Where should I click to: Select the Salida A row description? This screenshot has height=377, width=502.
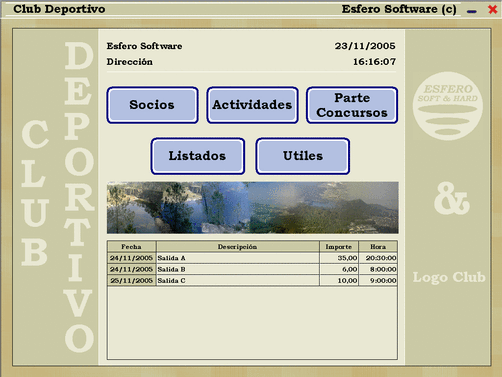[238, 258]
